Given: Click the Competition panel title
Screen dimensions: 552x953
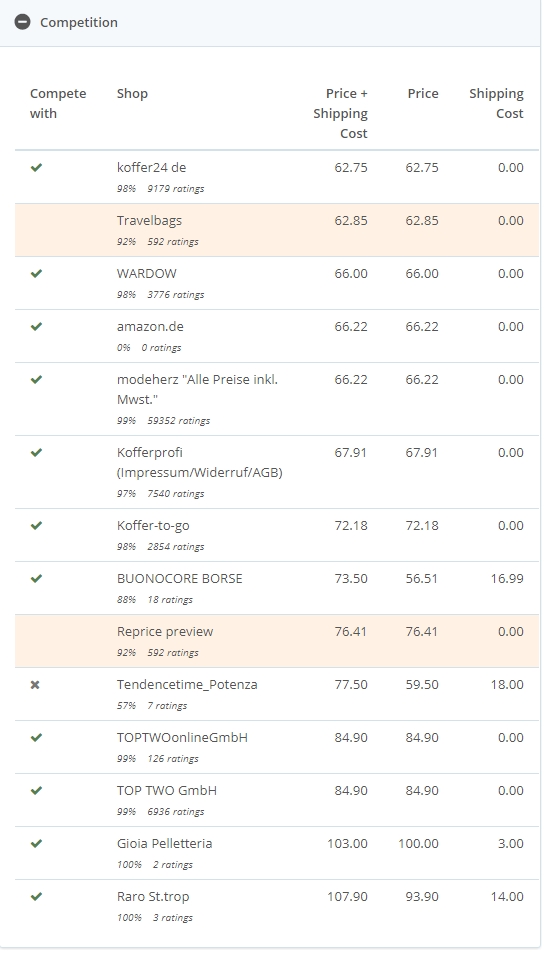Looking at the screenshot, I should pyautogui.click(x=79, y=22).
